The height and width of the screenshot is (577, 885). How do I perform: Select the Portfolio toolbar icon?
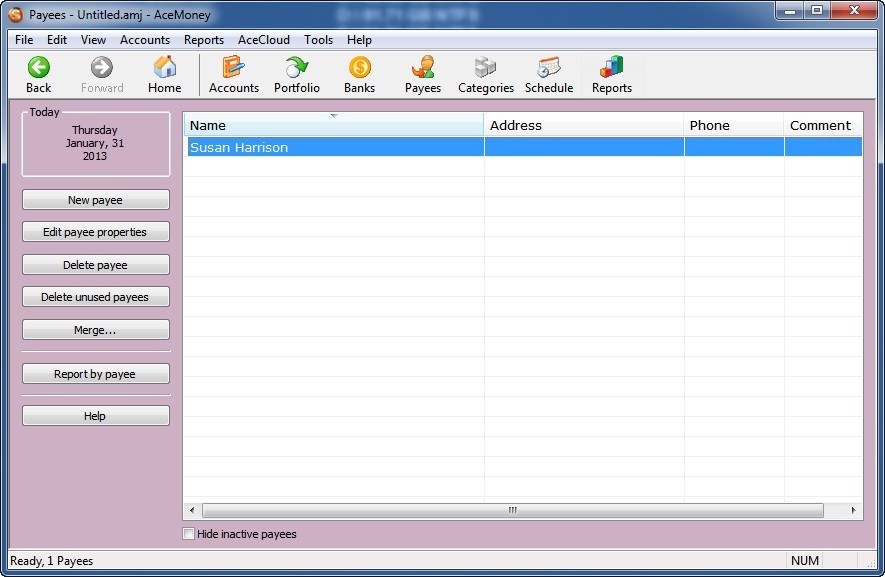pos(296,73)
